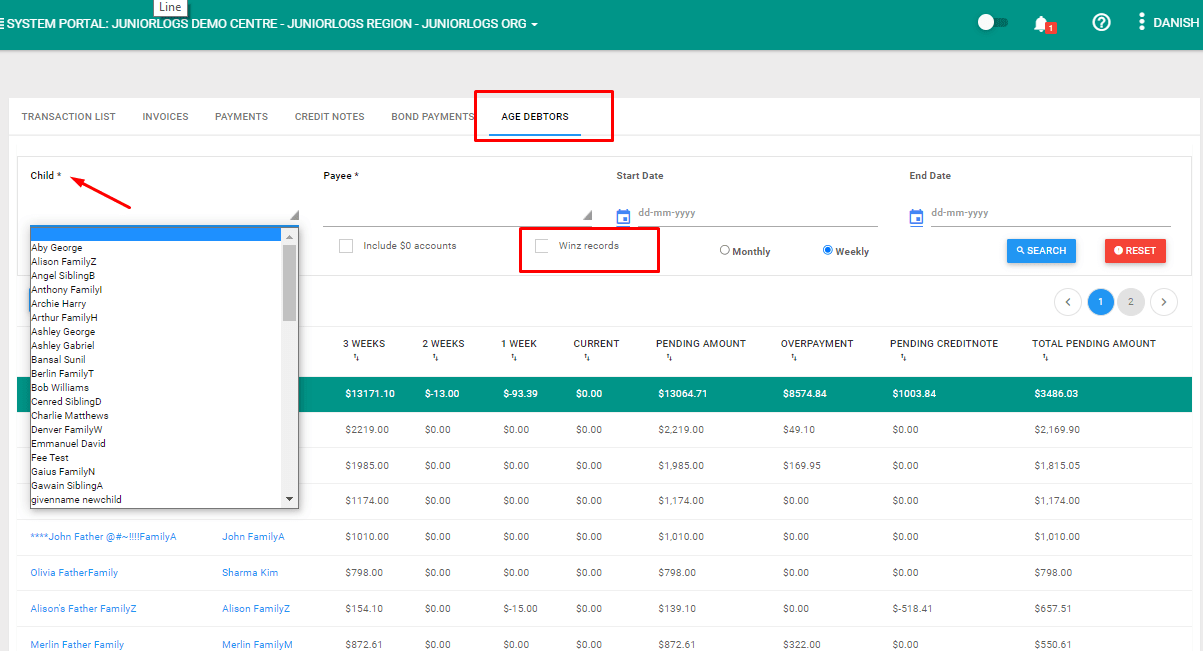The image size is (1203, 651).
Task: Open the hamburger menu beside System Portal
Action: click(2, 23)
